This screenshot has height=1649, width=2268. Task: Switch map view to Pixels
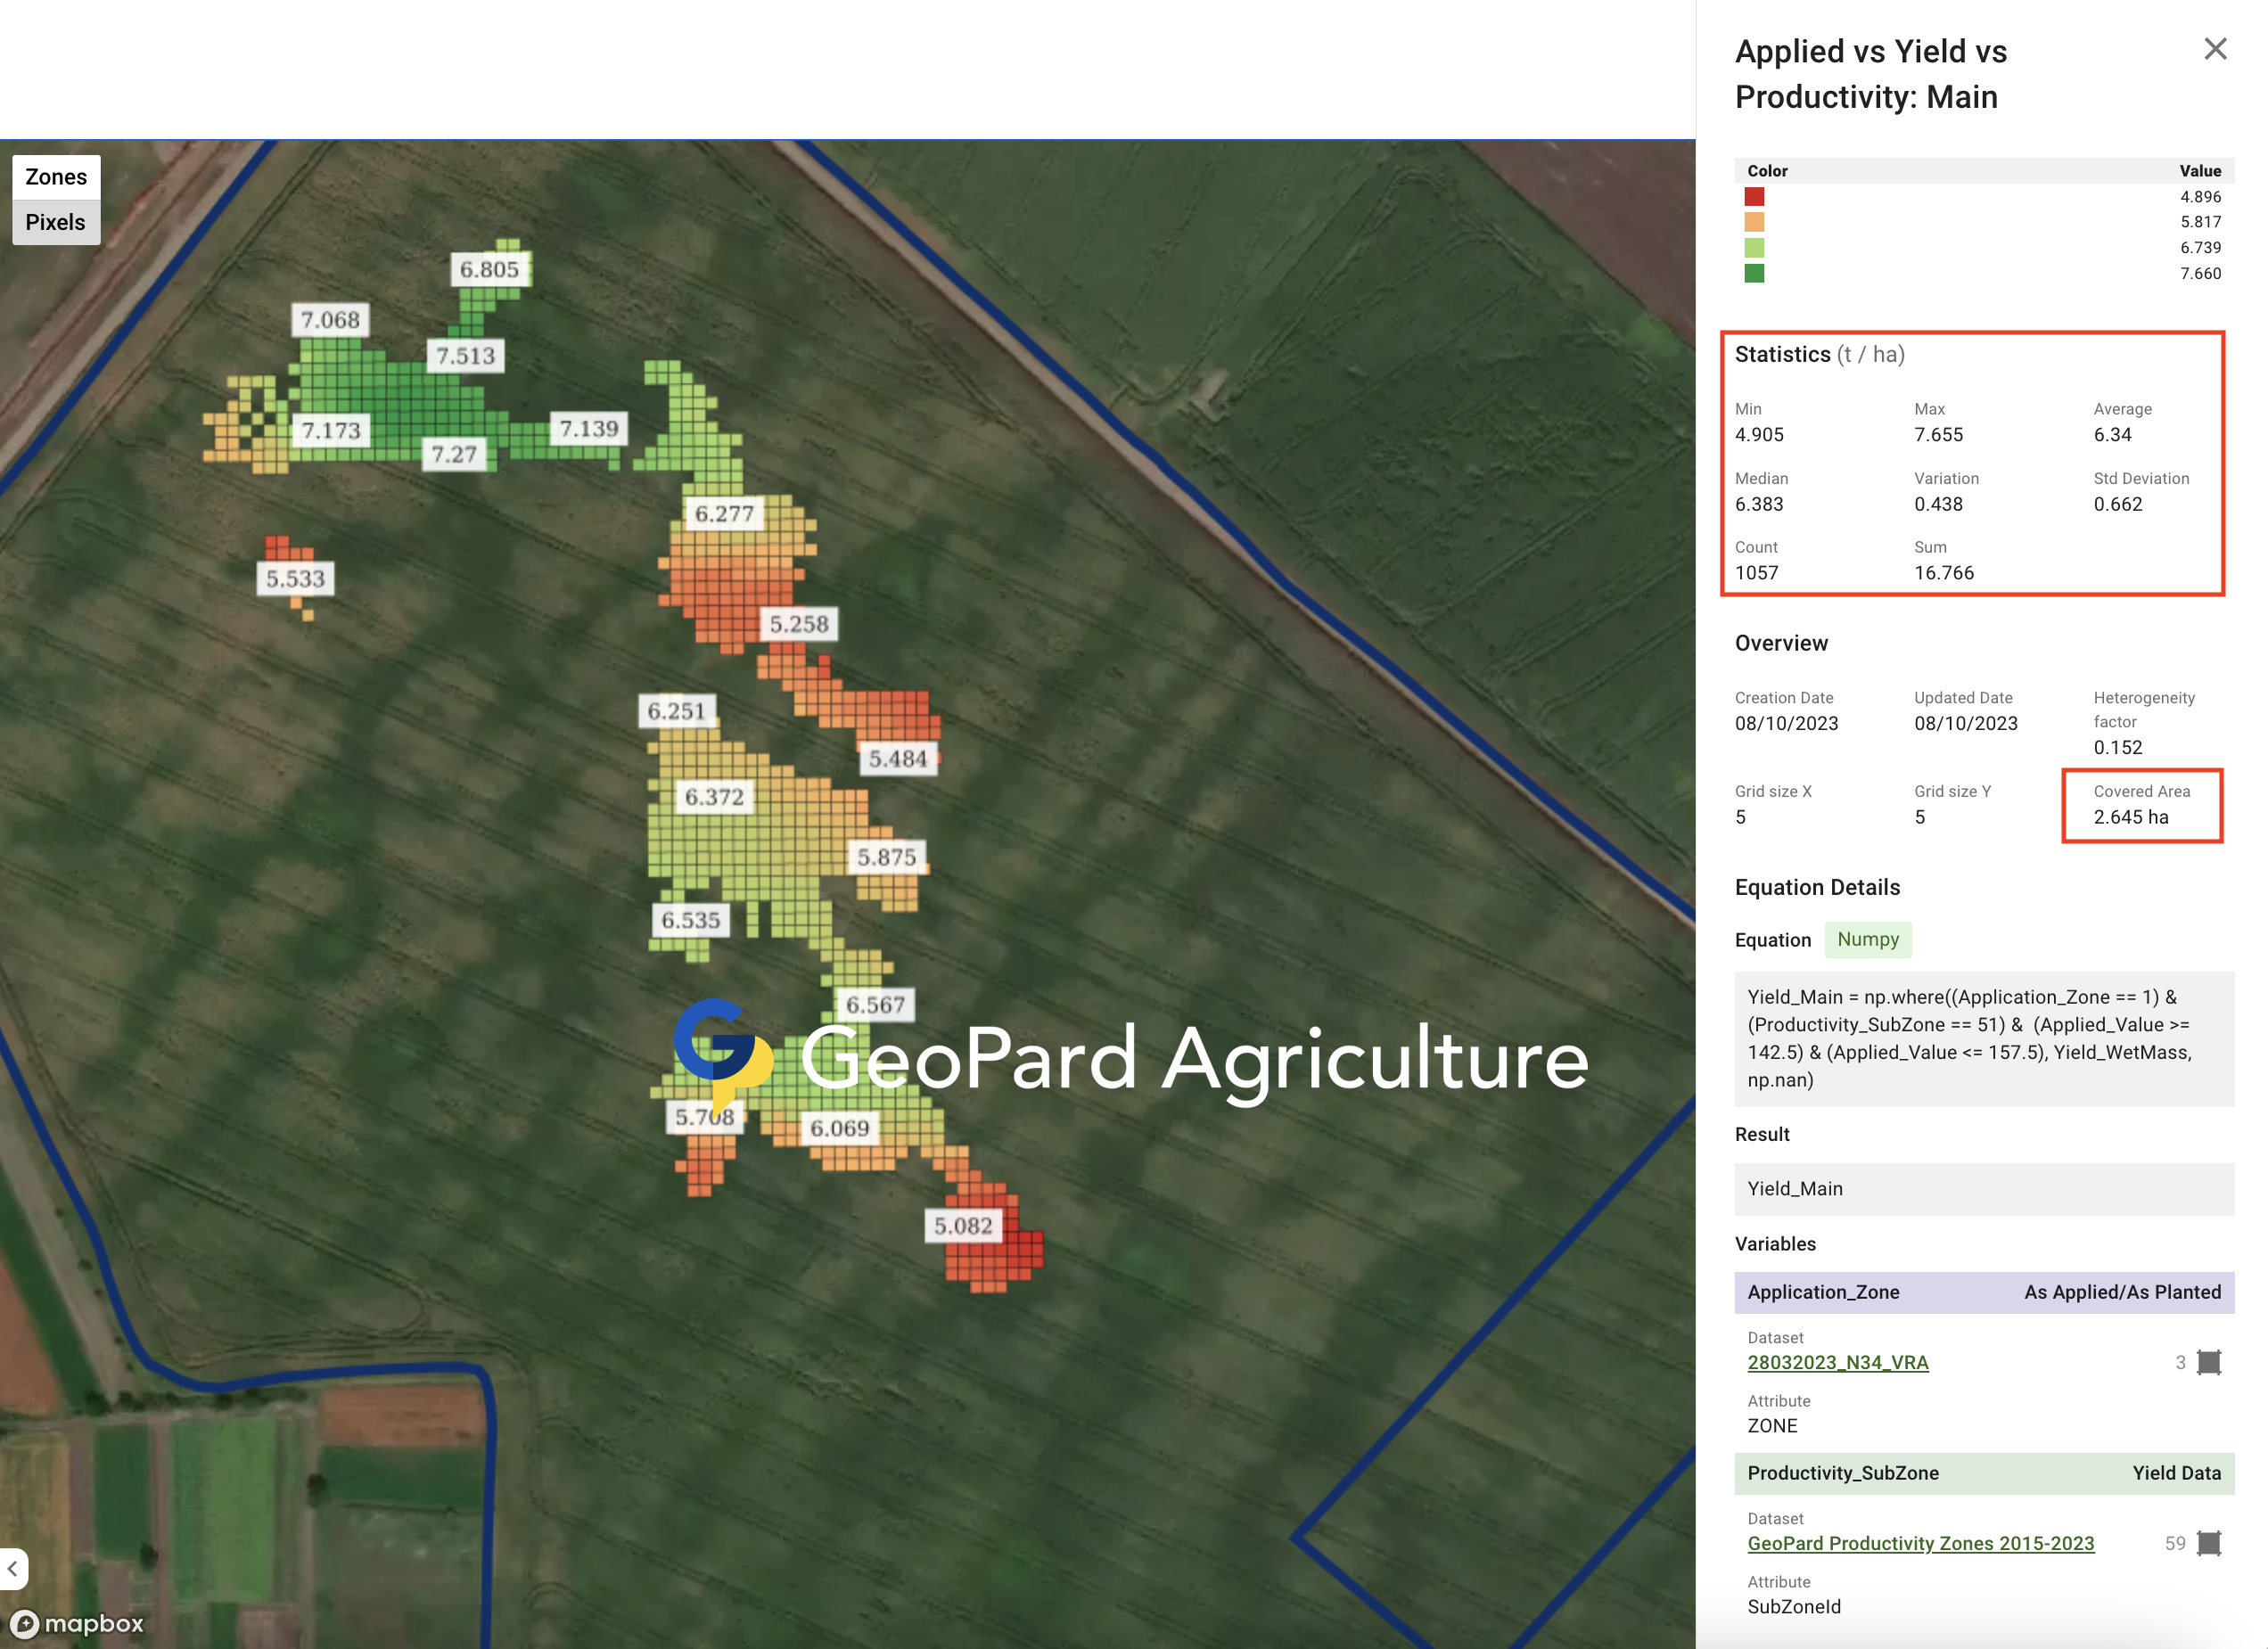(56, 222)
